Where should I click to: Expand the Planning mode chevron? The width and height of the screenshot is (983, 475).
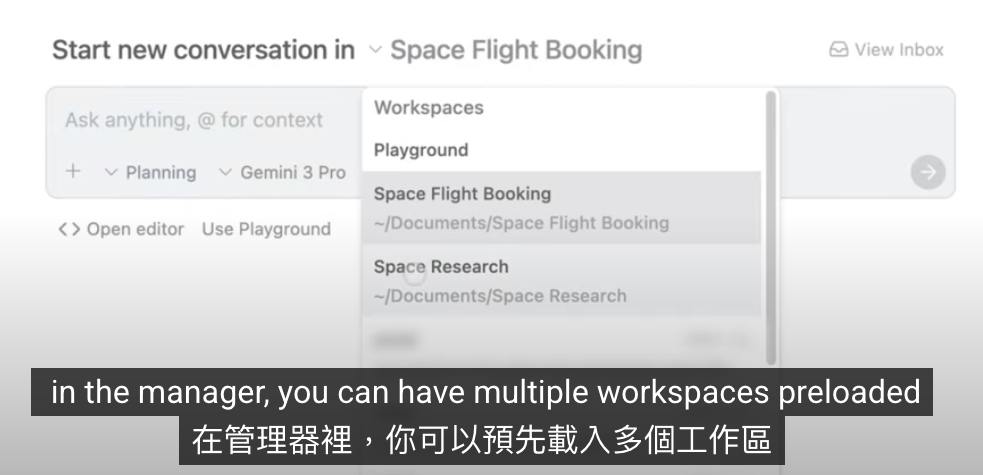click(x=111, y=173)
